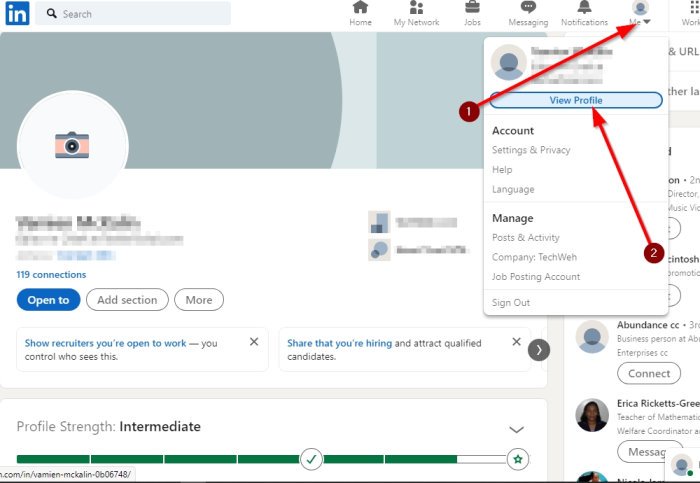Click the More button on profile
Screen dimensions: 700x483
(x=199, y=300)
